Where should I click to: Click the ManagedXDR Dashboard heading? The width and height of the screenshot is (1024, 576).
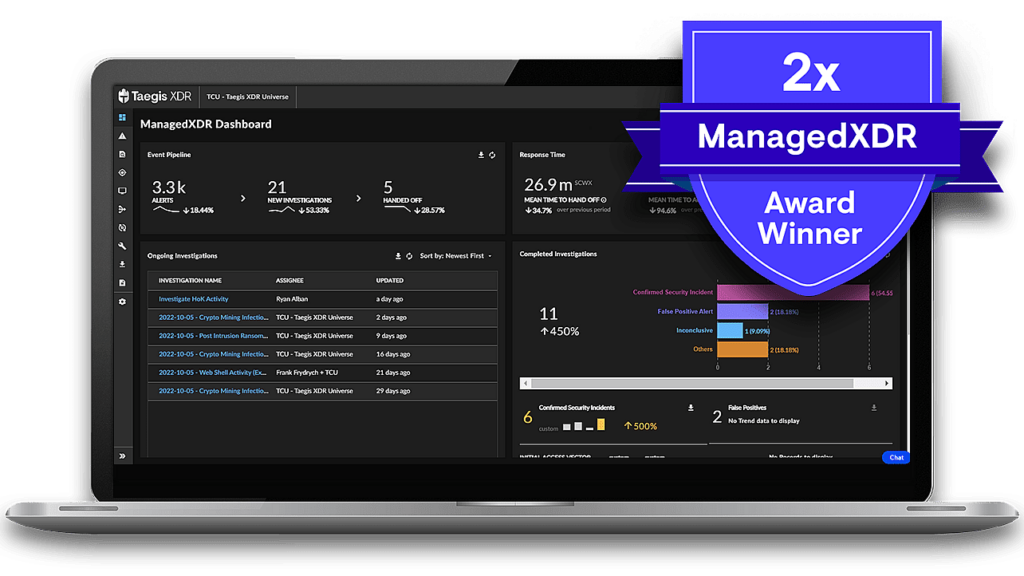(206, 124)
